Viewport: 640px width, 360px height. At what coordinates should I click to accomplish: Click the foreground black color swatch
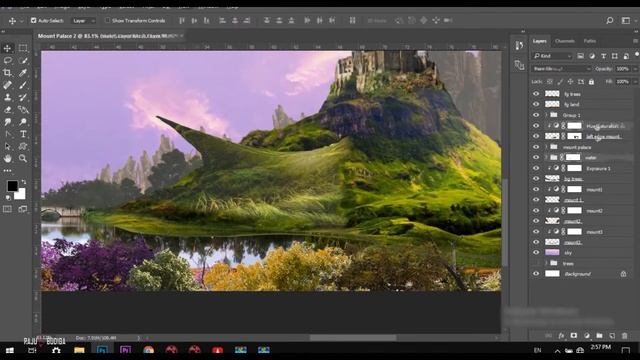[12, 186]
